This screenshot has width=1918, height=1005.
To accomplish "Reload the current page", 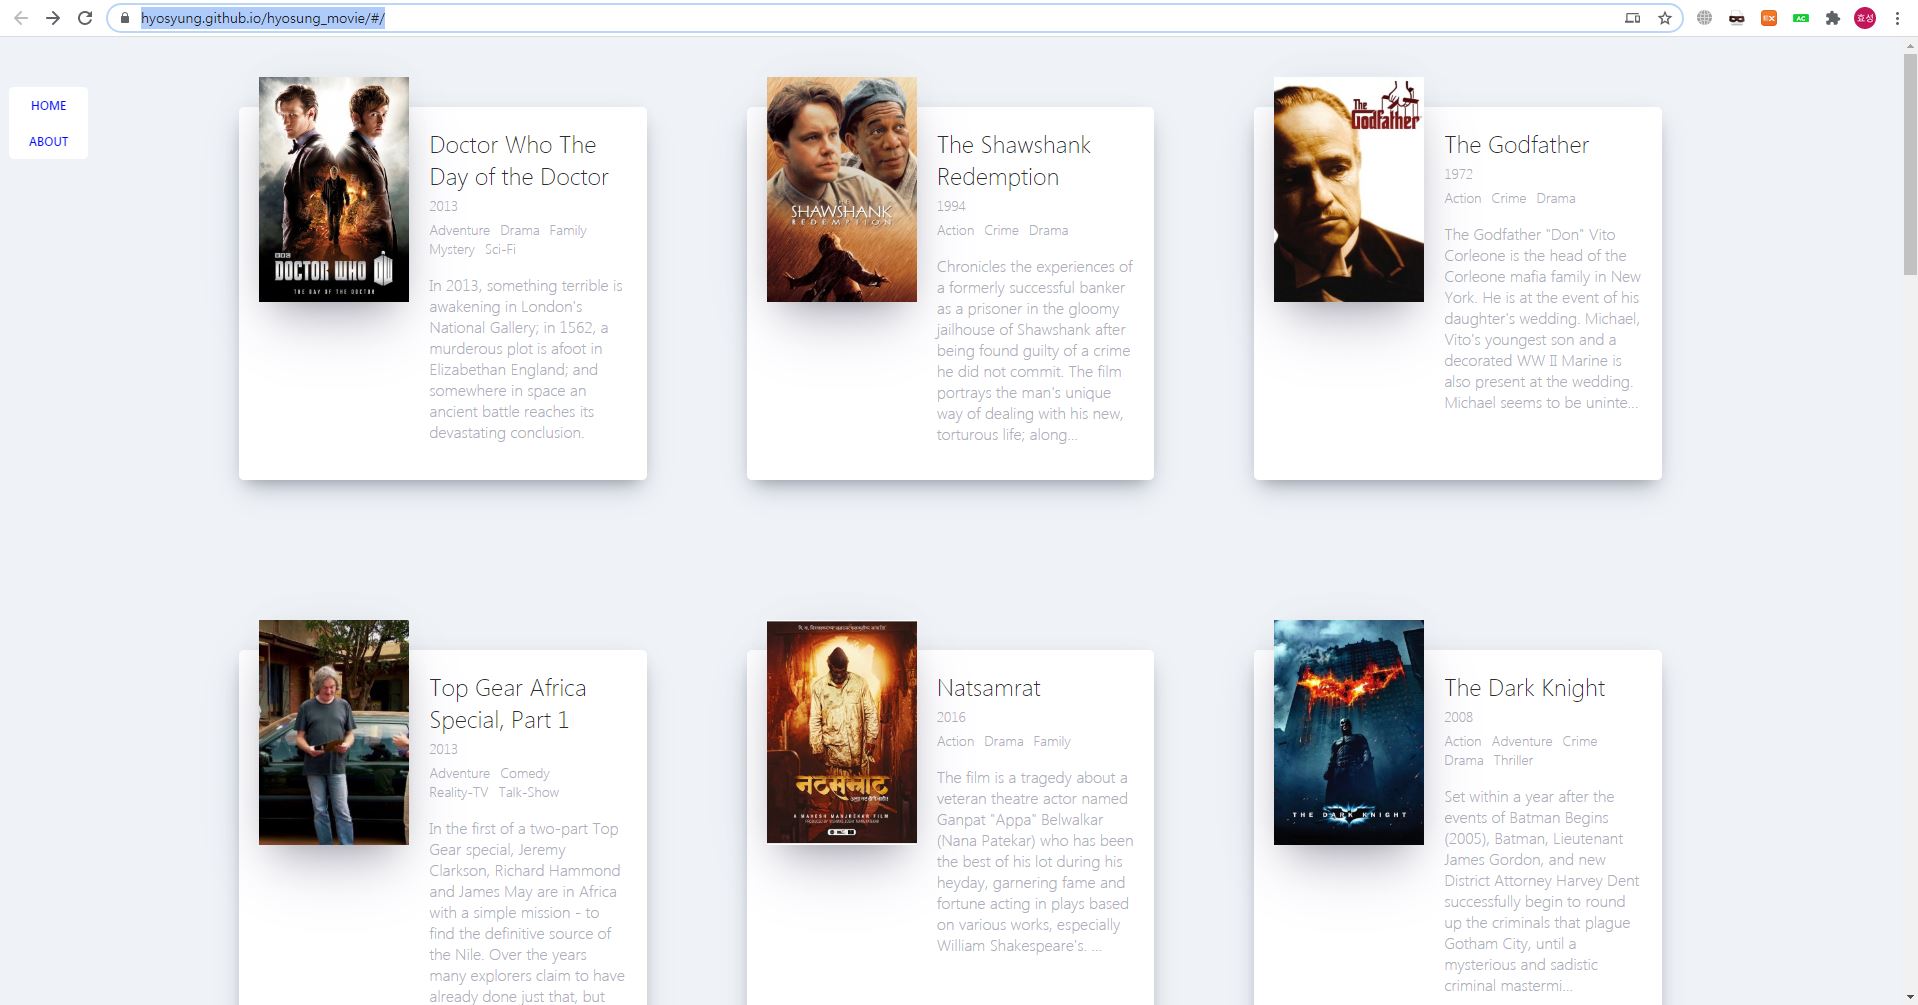I will tap(85, 18).
